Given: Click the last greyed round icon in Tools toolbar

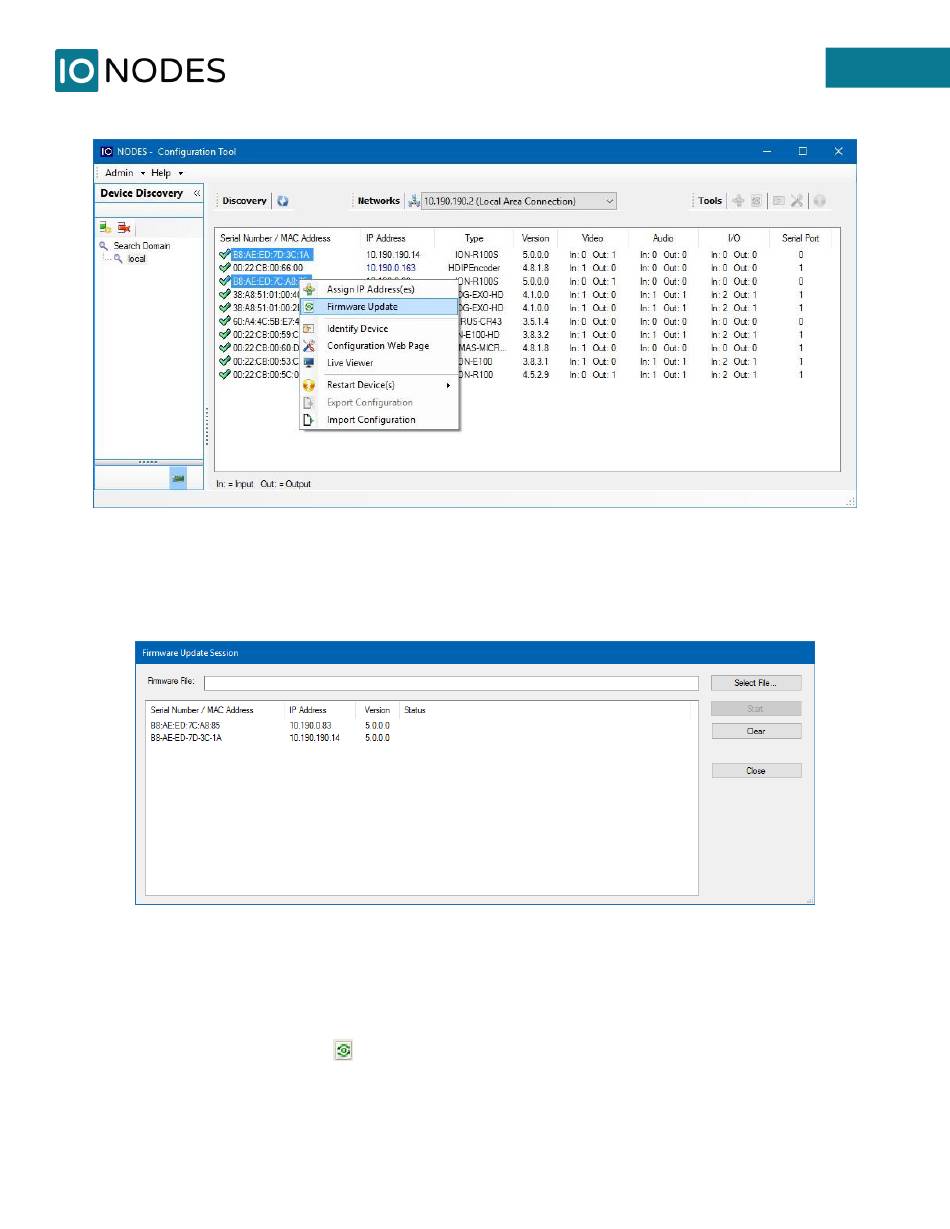Looking at the screenshot, I should 819,201.
